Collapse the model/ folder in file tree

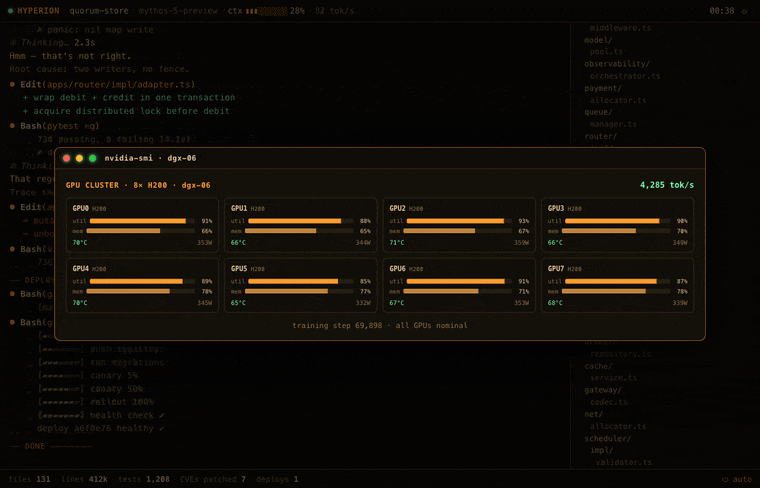(598, 40)
